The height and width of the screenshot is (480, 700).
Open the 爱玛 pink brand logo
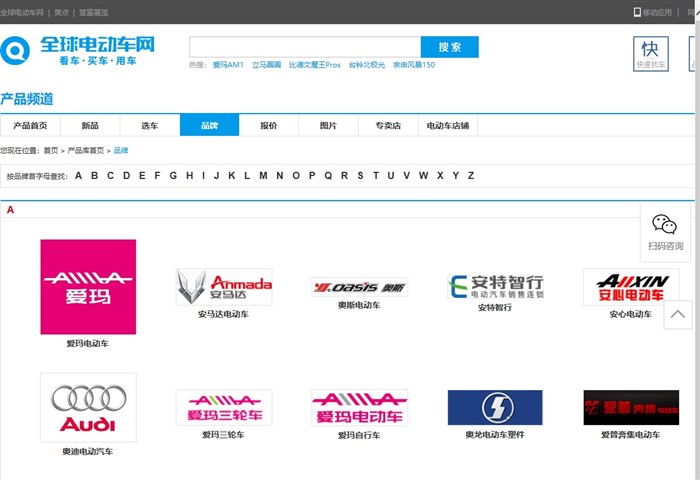click(x=88, y=287)
